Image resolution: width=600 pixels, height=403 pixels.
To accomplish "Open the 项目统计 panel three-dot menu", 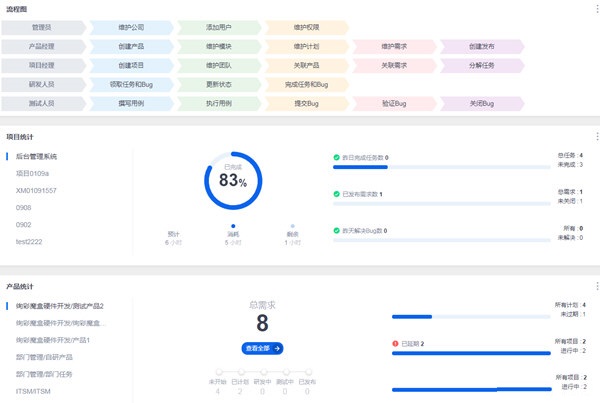I will (597, 137).
